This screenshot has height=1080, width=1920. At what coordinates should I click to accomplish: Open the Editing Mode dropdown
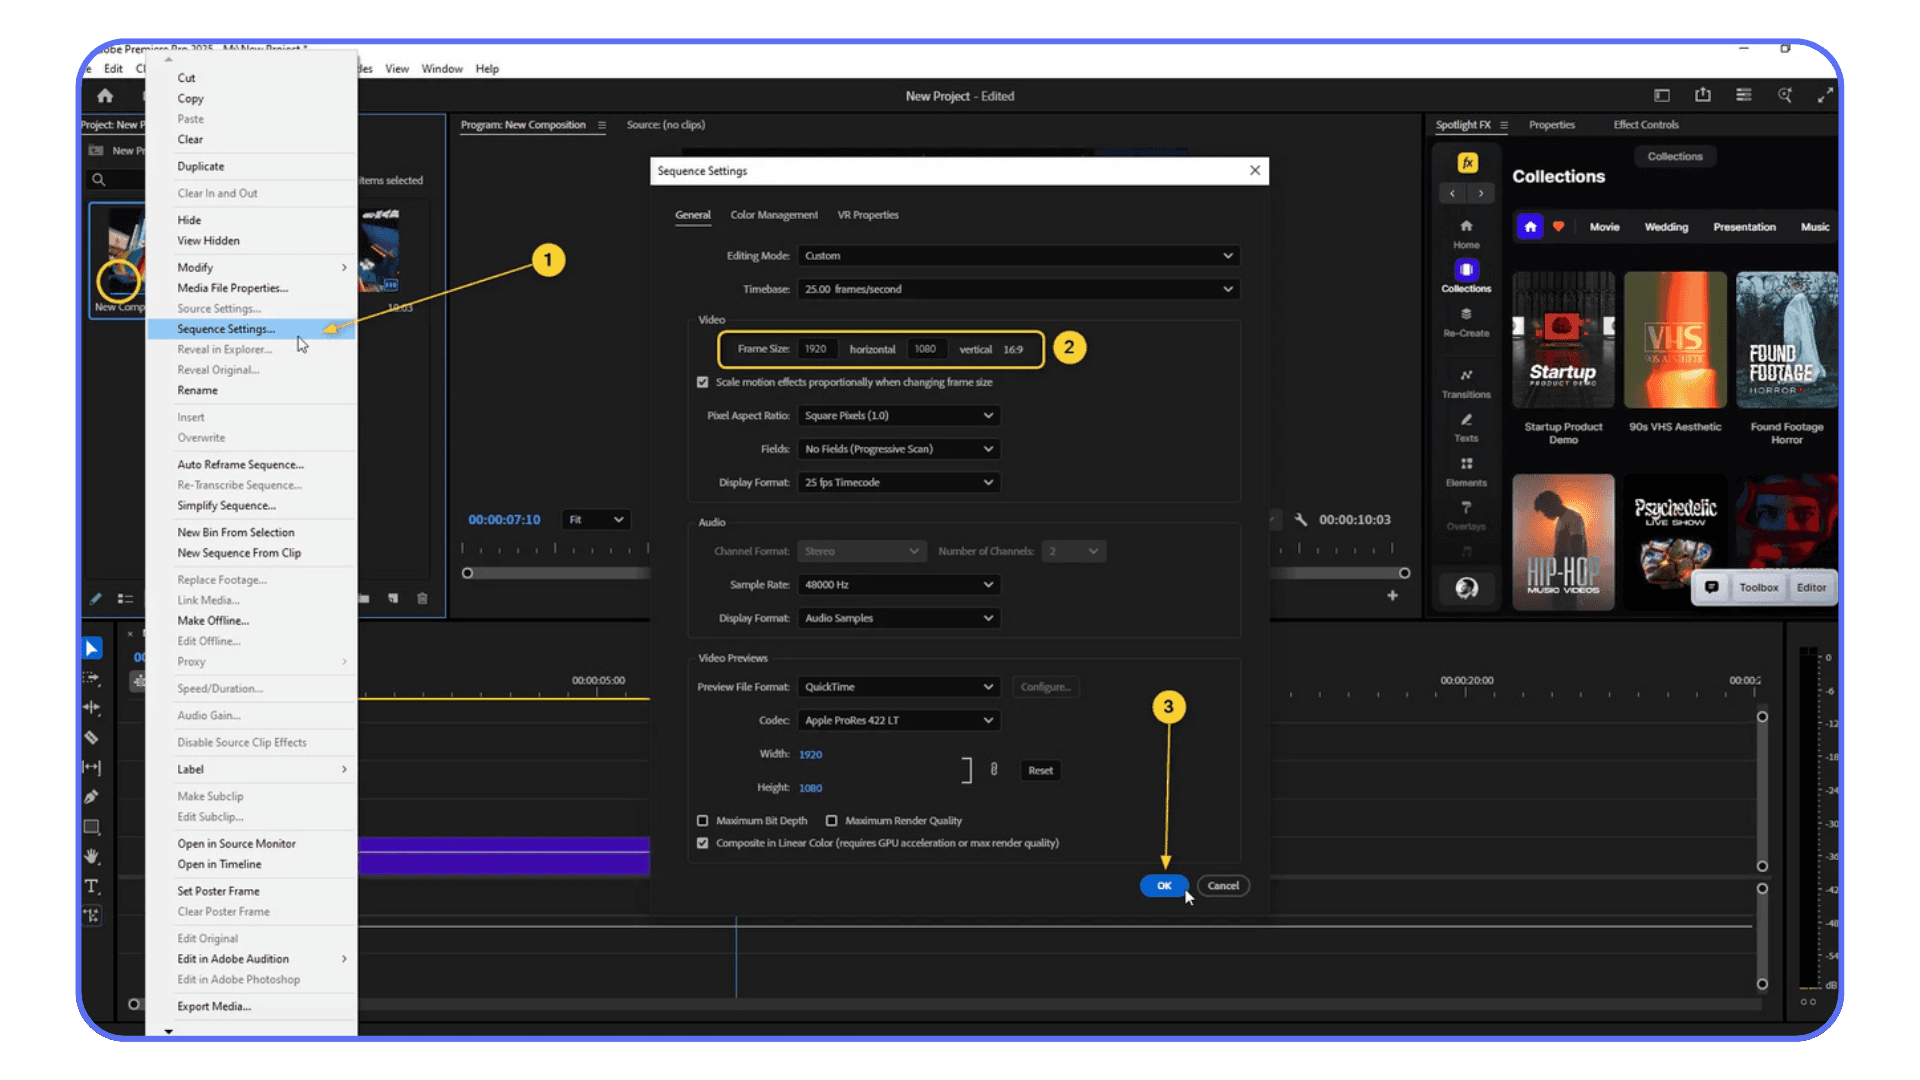point(1018,256)
